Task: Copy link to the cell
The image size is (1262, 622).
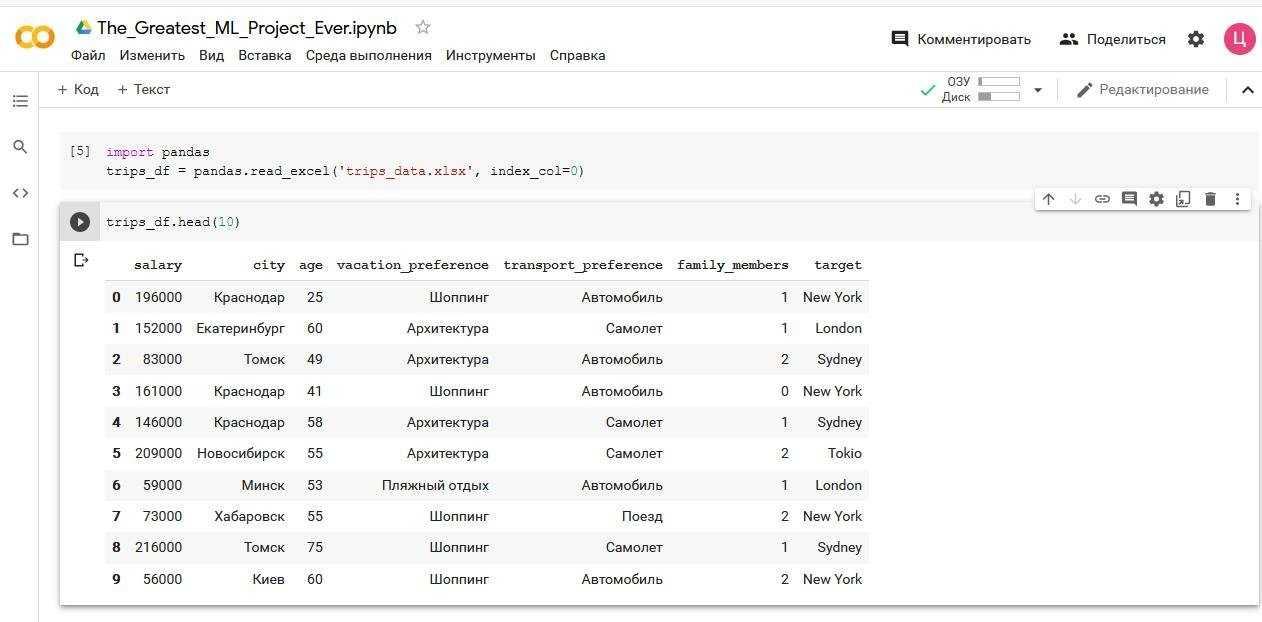Action: 1102,199
